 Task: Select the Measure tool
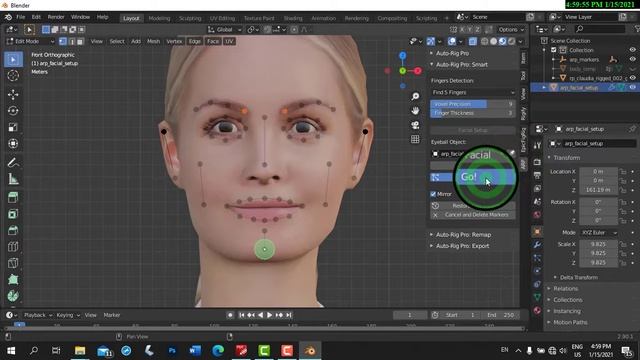tap(13, 179)
